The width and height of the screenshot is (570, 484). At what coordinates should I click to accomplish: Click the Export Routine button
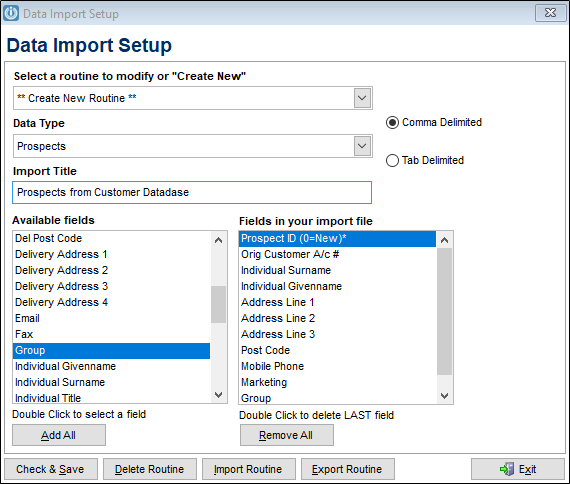(348, 469)
